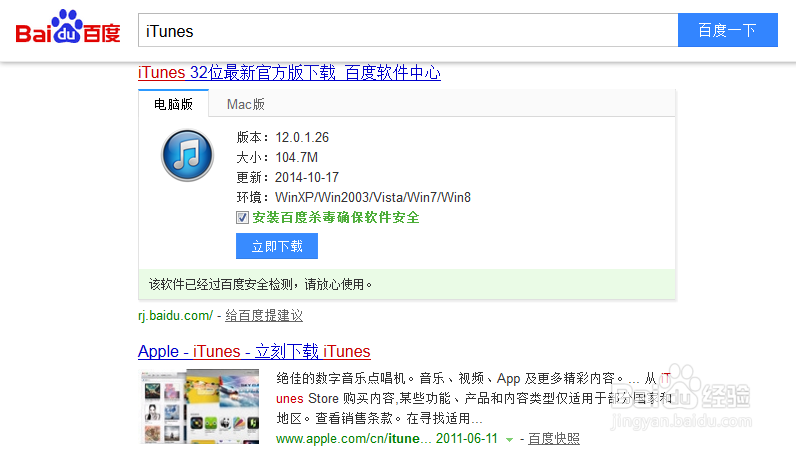This screenshot has width=796, height=449.
Task: Click the size value 104.7M
Action: tap(296, 157)
